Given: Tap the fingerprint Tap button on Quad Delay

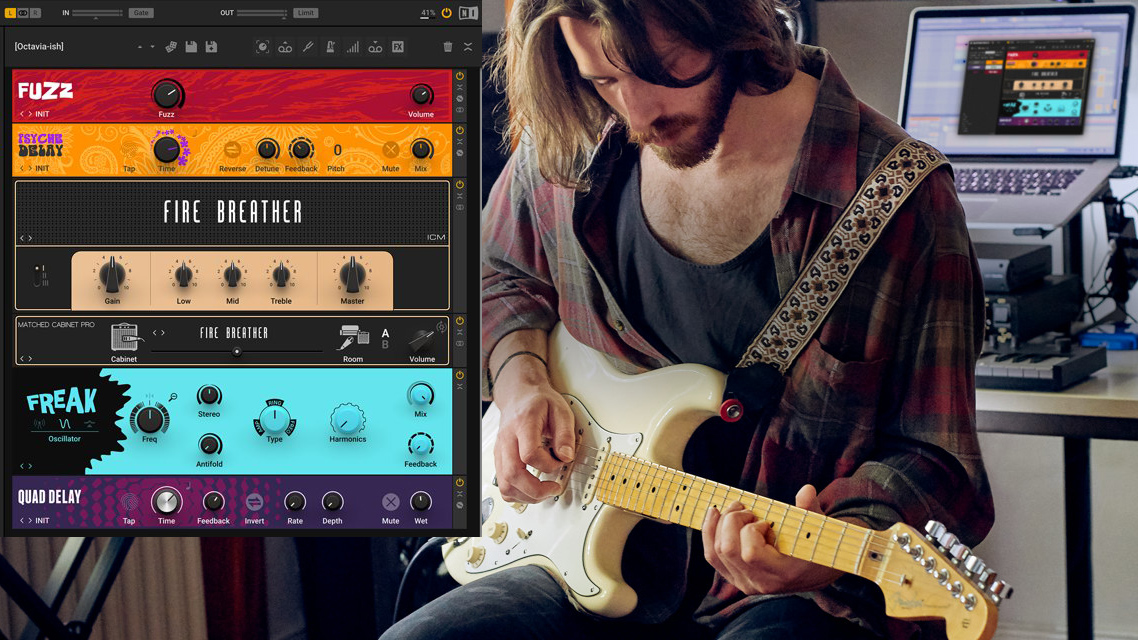Looking at the screenshot, I should (129, 502).
